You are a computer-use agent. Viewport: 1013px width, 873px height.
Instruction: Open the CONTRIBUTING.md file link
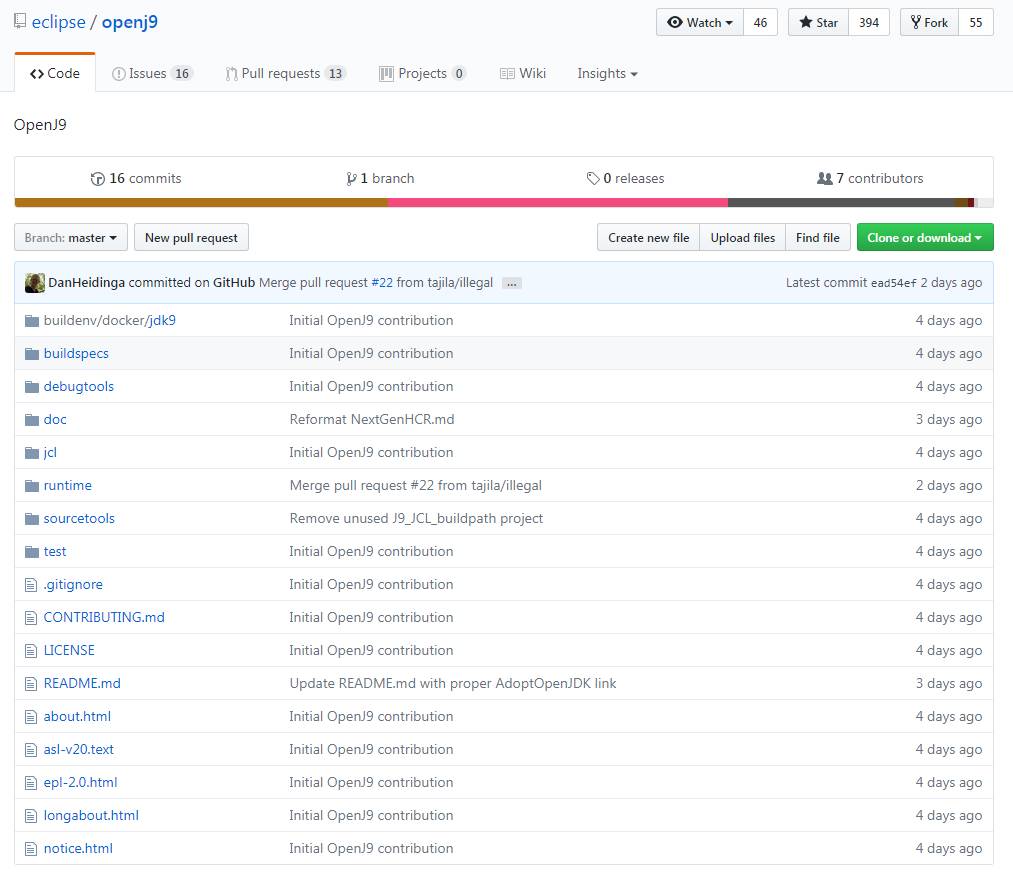click(104, 617)
